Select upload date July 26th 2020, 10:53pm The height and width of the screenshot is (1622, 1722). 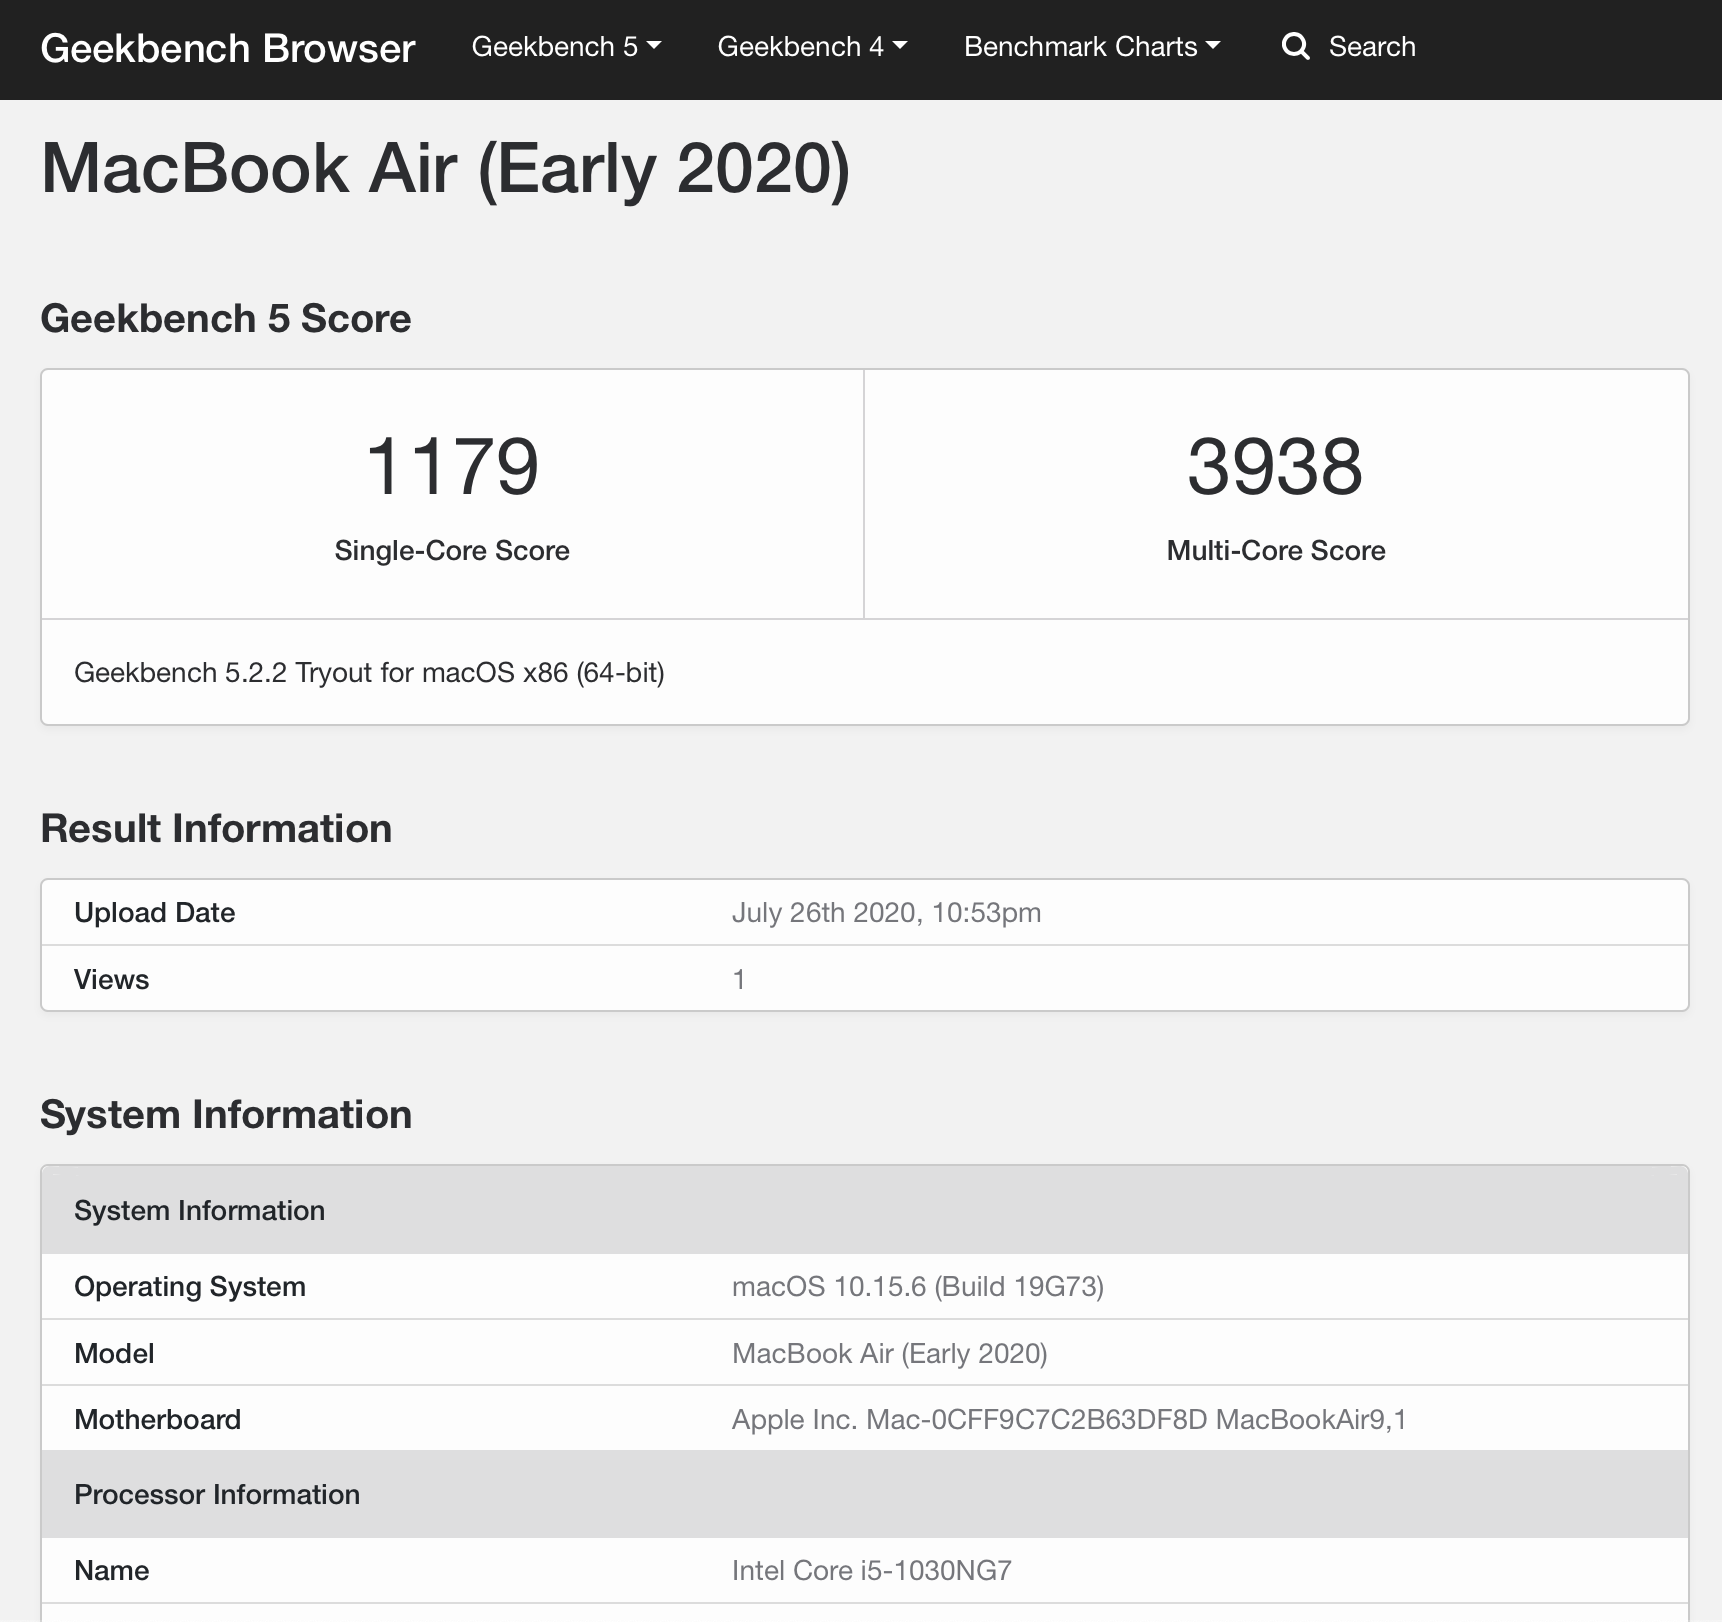tap(886, 912)
